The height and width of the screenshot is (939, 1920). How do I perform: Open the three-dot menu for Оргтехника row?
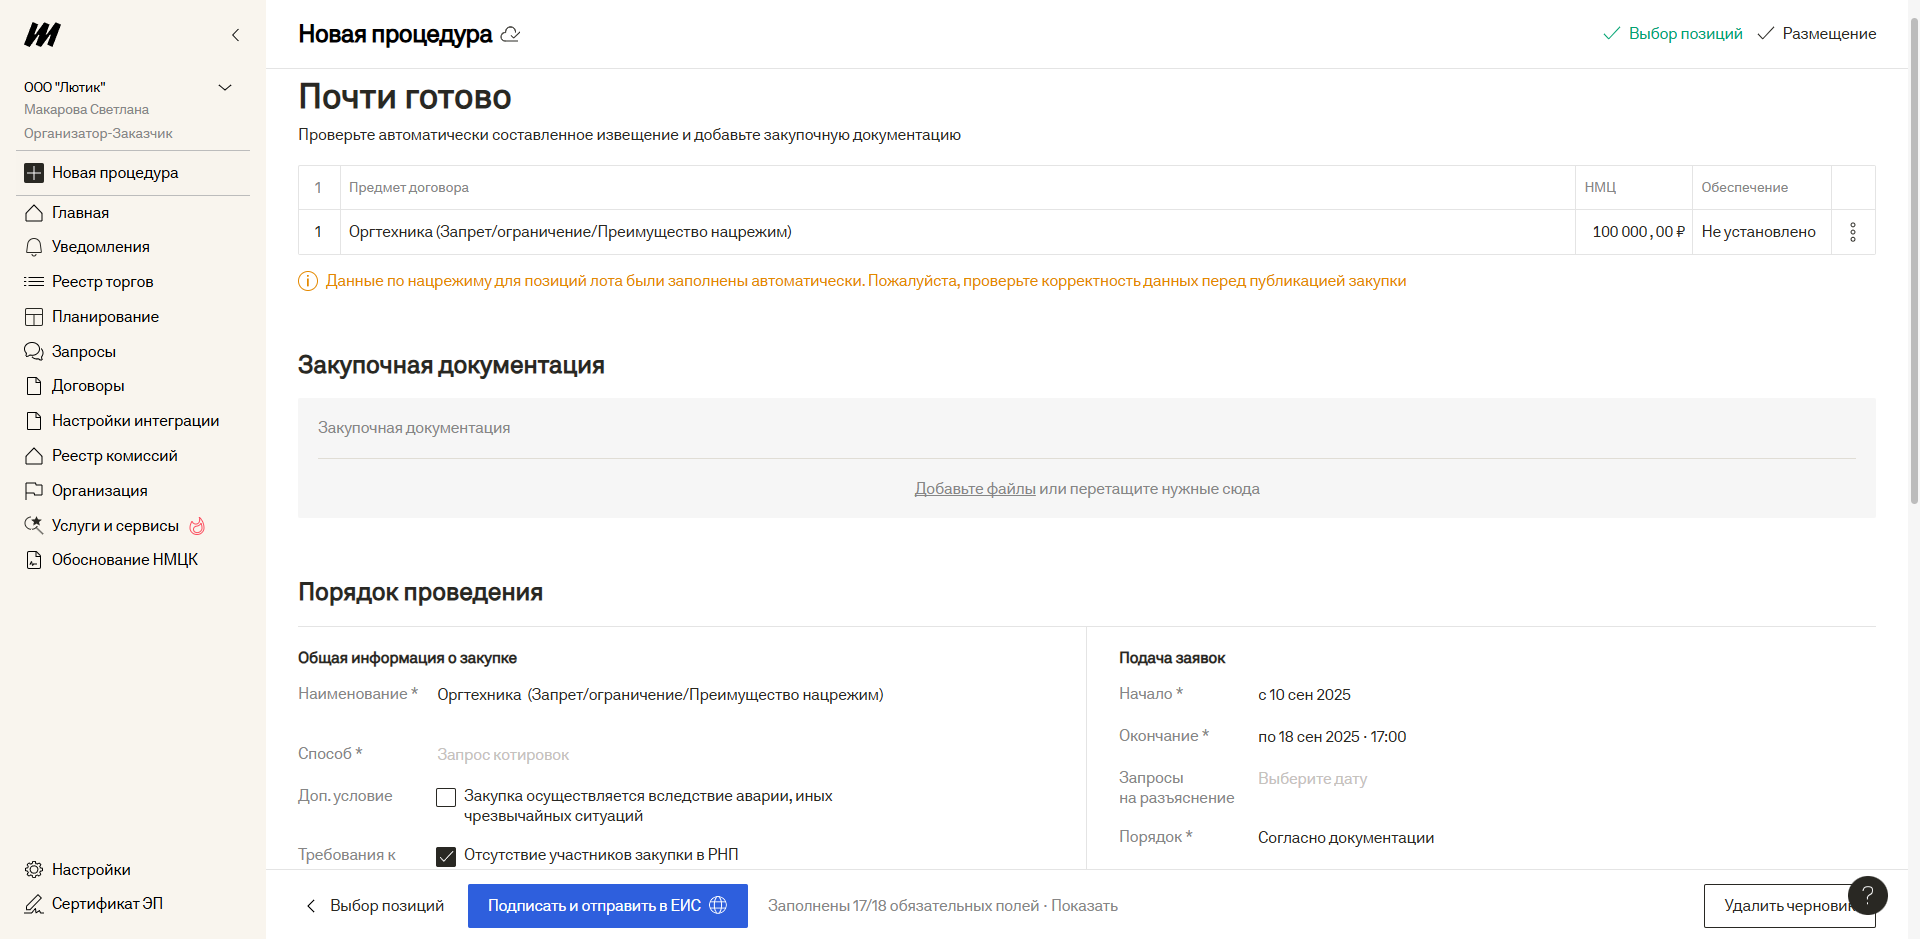pos(1852,232)
